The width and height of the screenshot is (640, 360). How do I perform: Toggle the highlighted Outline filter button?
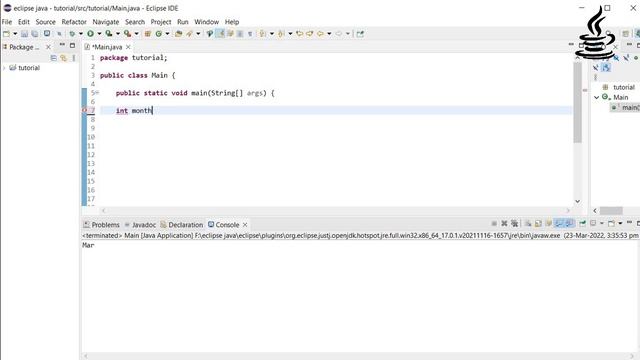click(x=606, y=68)
